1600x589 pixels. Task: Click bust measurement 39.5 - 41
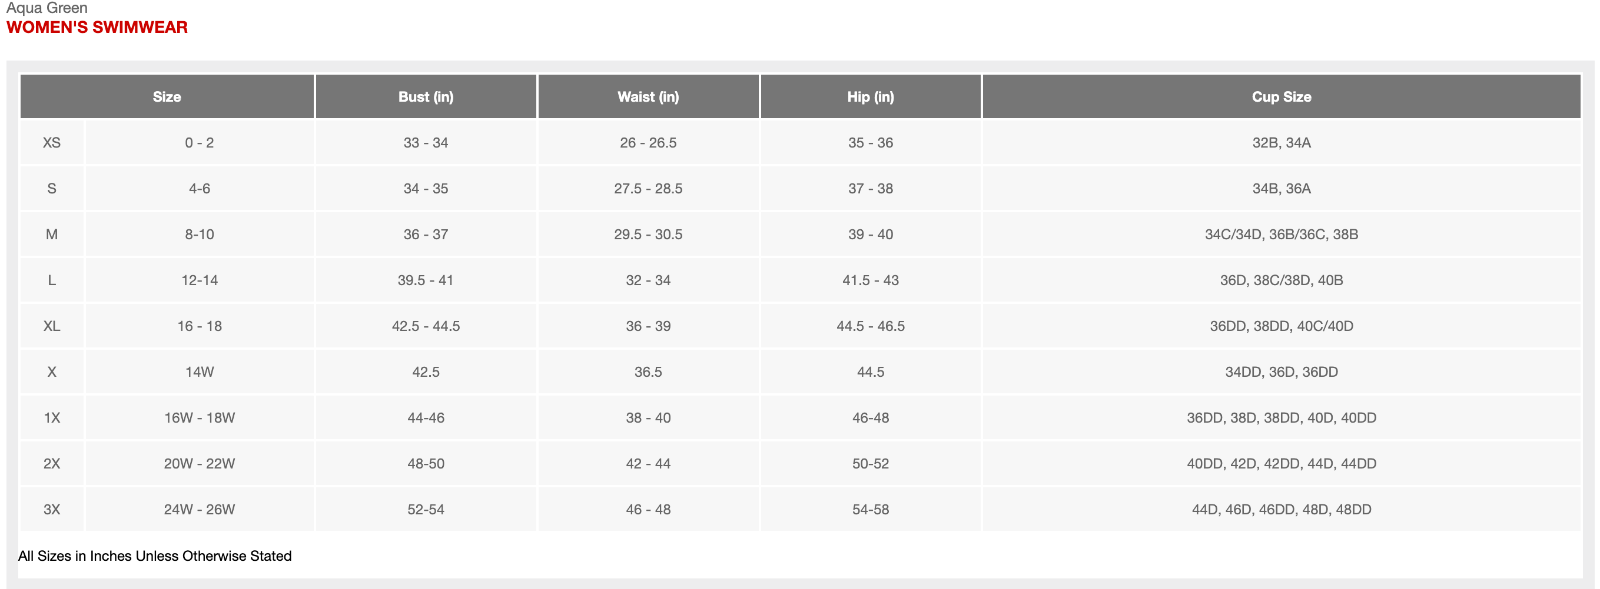(426, 280)
